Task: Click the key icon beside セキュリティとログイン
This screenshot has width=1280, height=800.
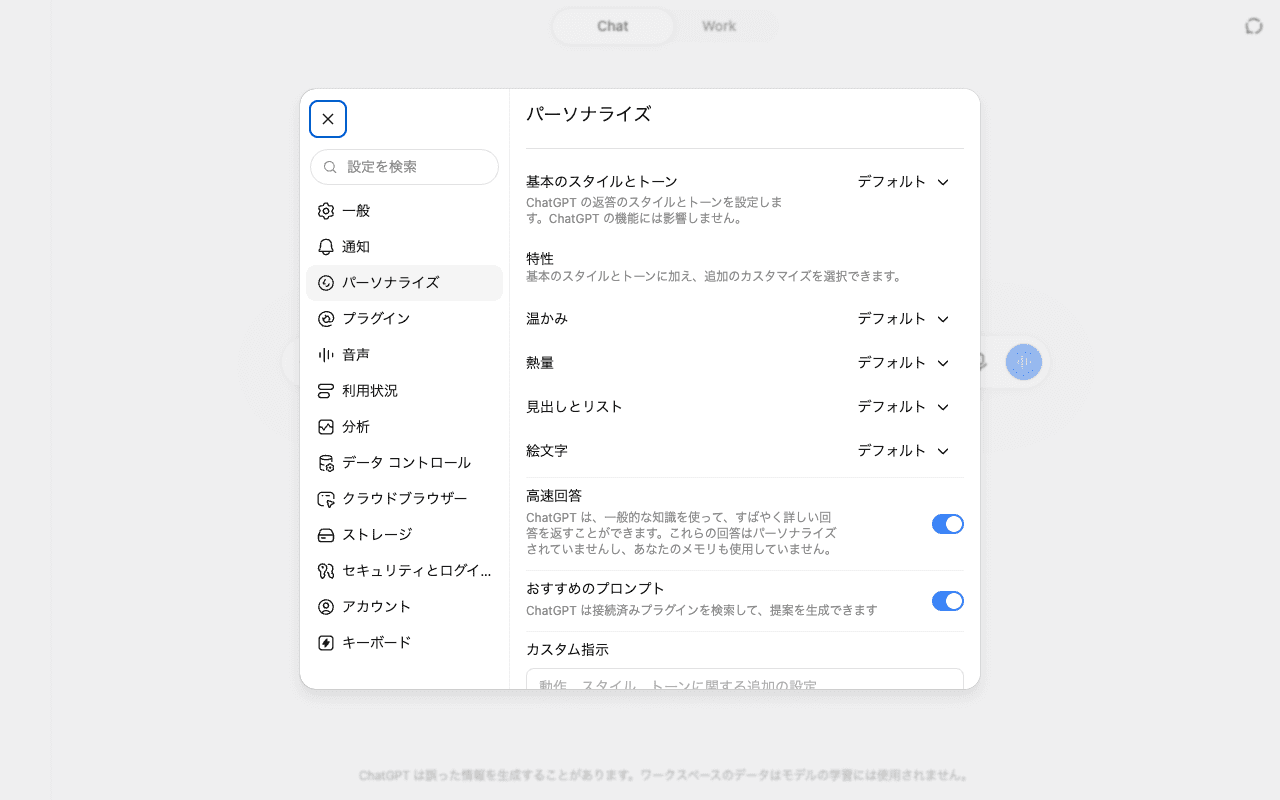Action: click(x=326, y=571)
